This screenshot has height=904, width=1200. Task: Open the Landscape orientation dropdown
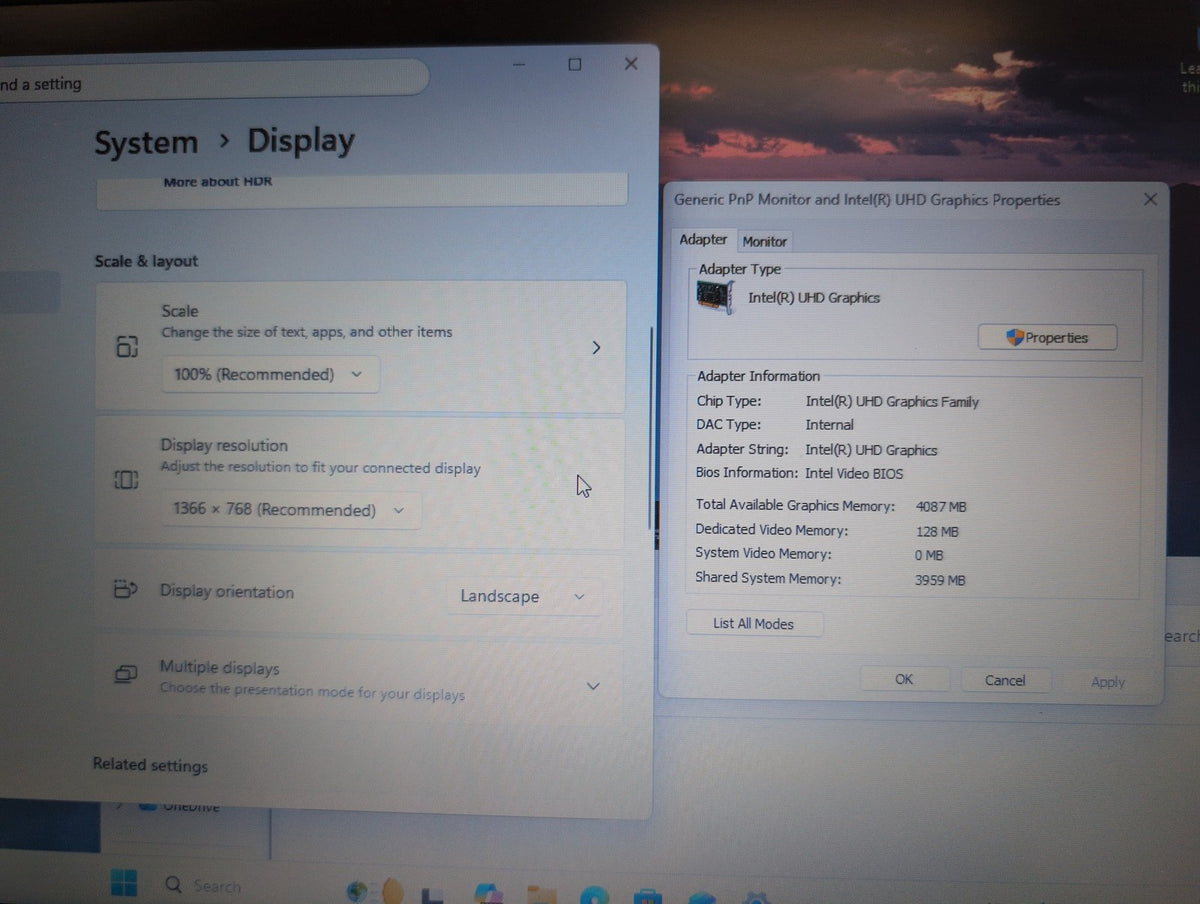point(524,596)
